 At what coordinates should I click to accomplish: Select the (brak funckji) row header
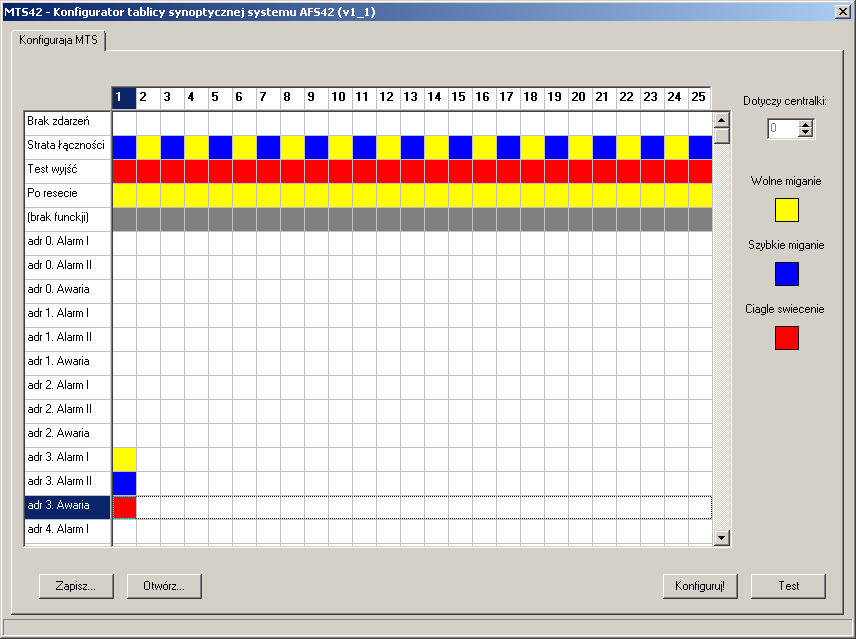click(x=68, y=219)
